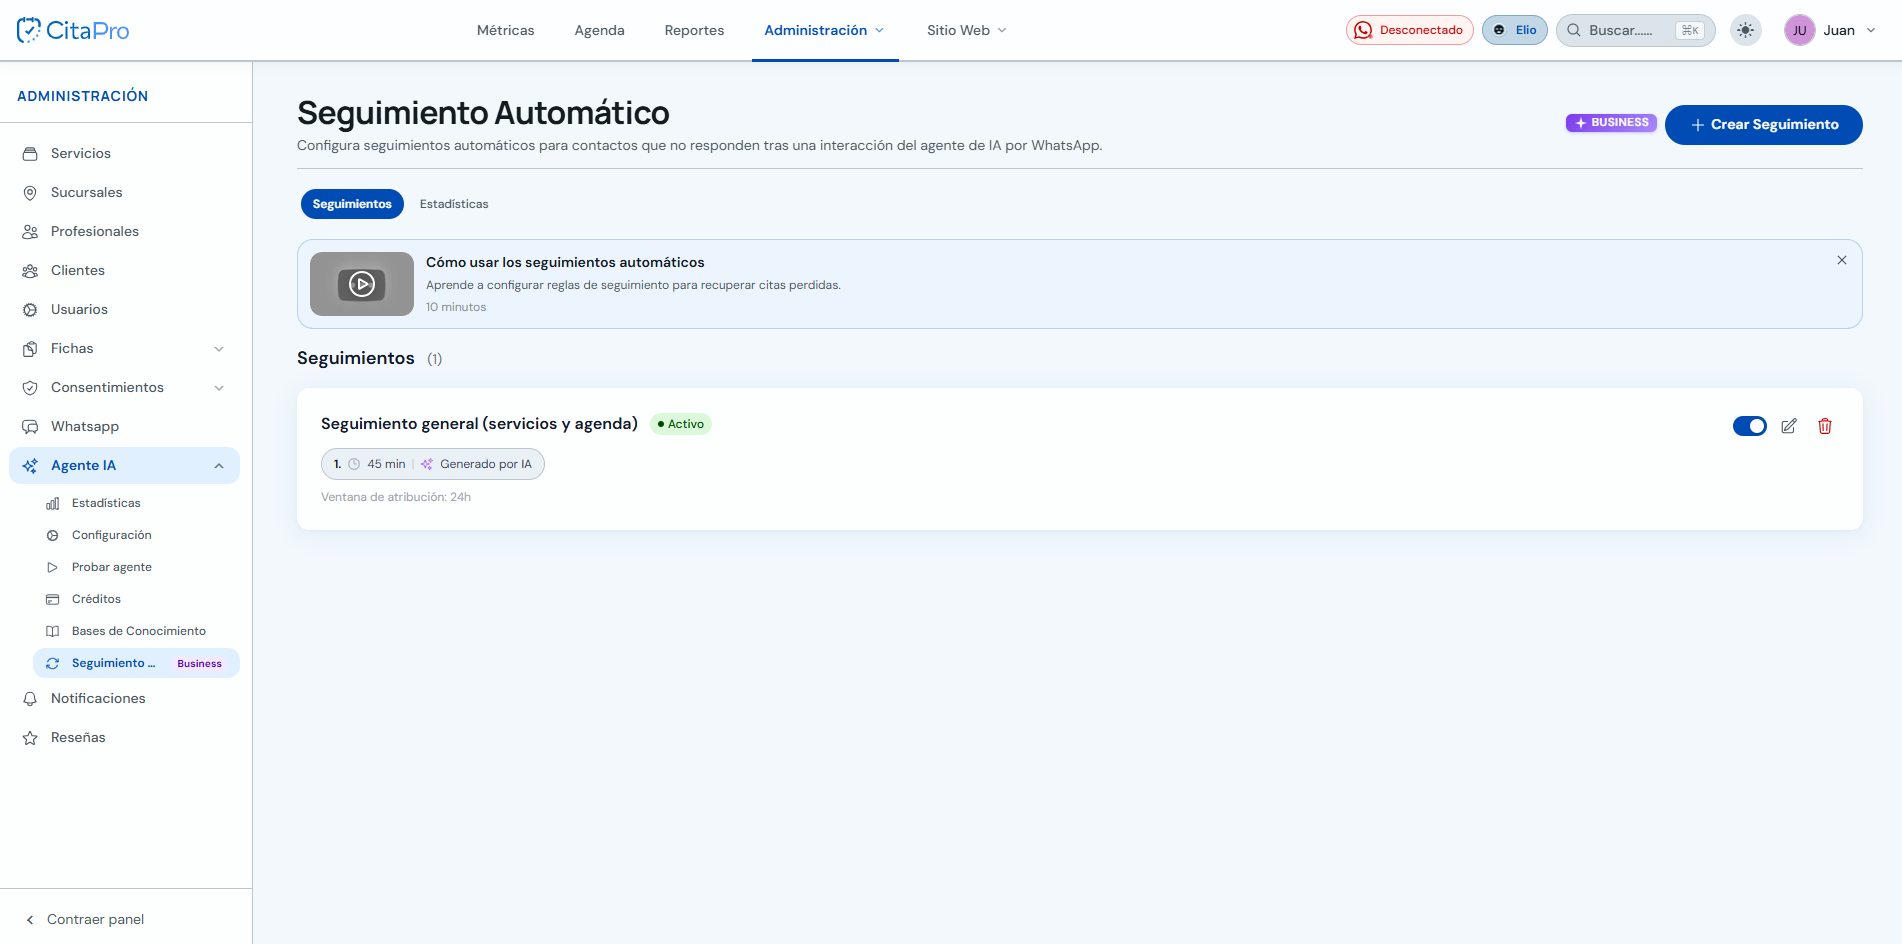This screenshot has height=944, width=1902.
Task: Open the Sitio Web dropdown menu
Action: point(966,30)
